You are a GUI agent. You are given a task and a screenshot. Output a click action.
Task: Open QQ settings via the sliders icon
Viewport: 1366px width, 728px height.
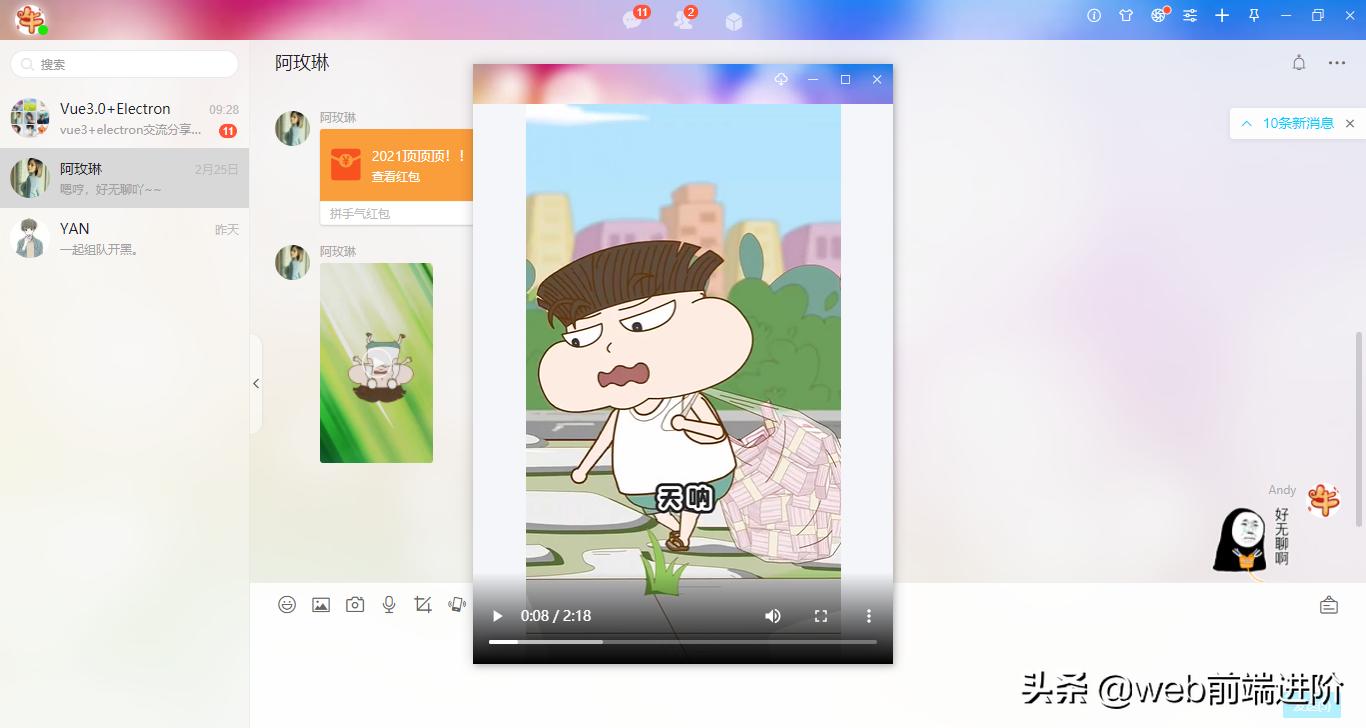click(x=1190, y=15)
